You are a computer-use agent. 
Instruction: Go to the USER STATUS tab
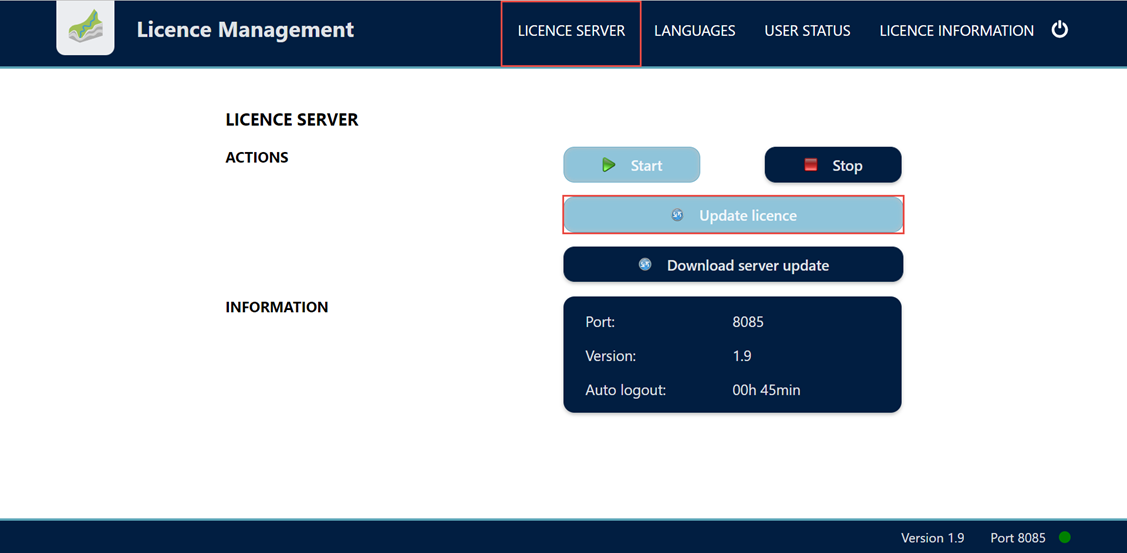[807, 31]
